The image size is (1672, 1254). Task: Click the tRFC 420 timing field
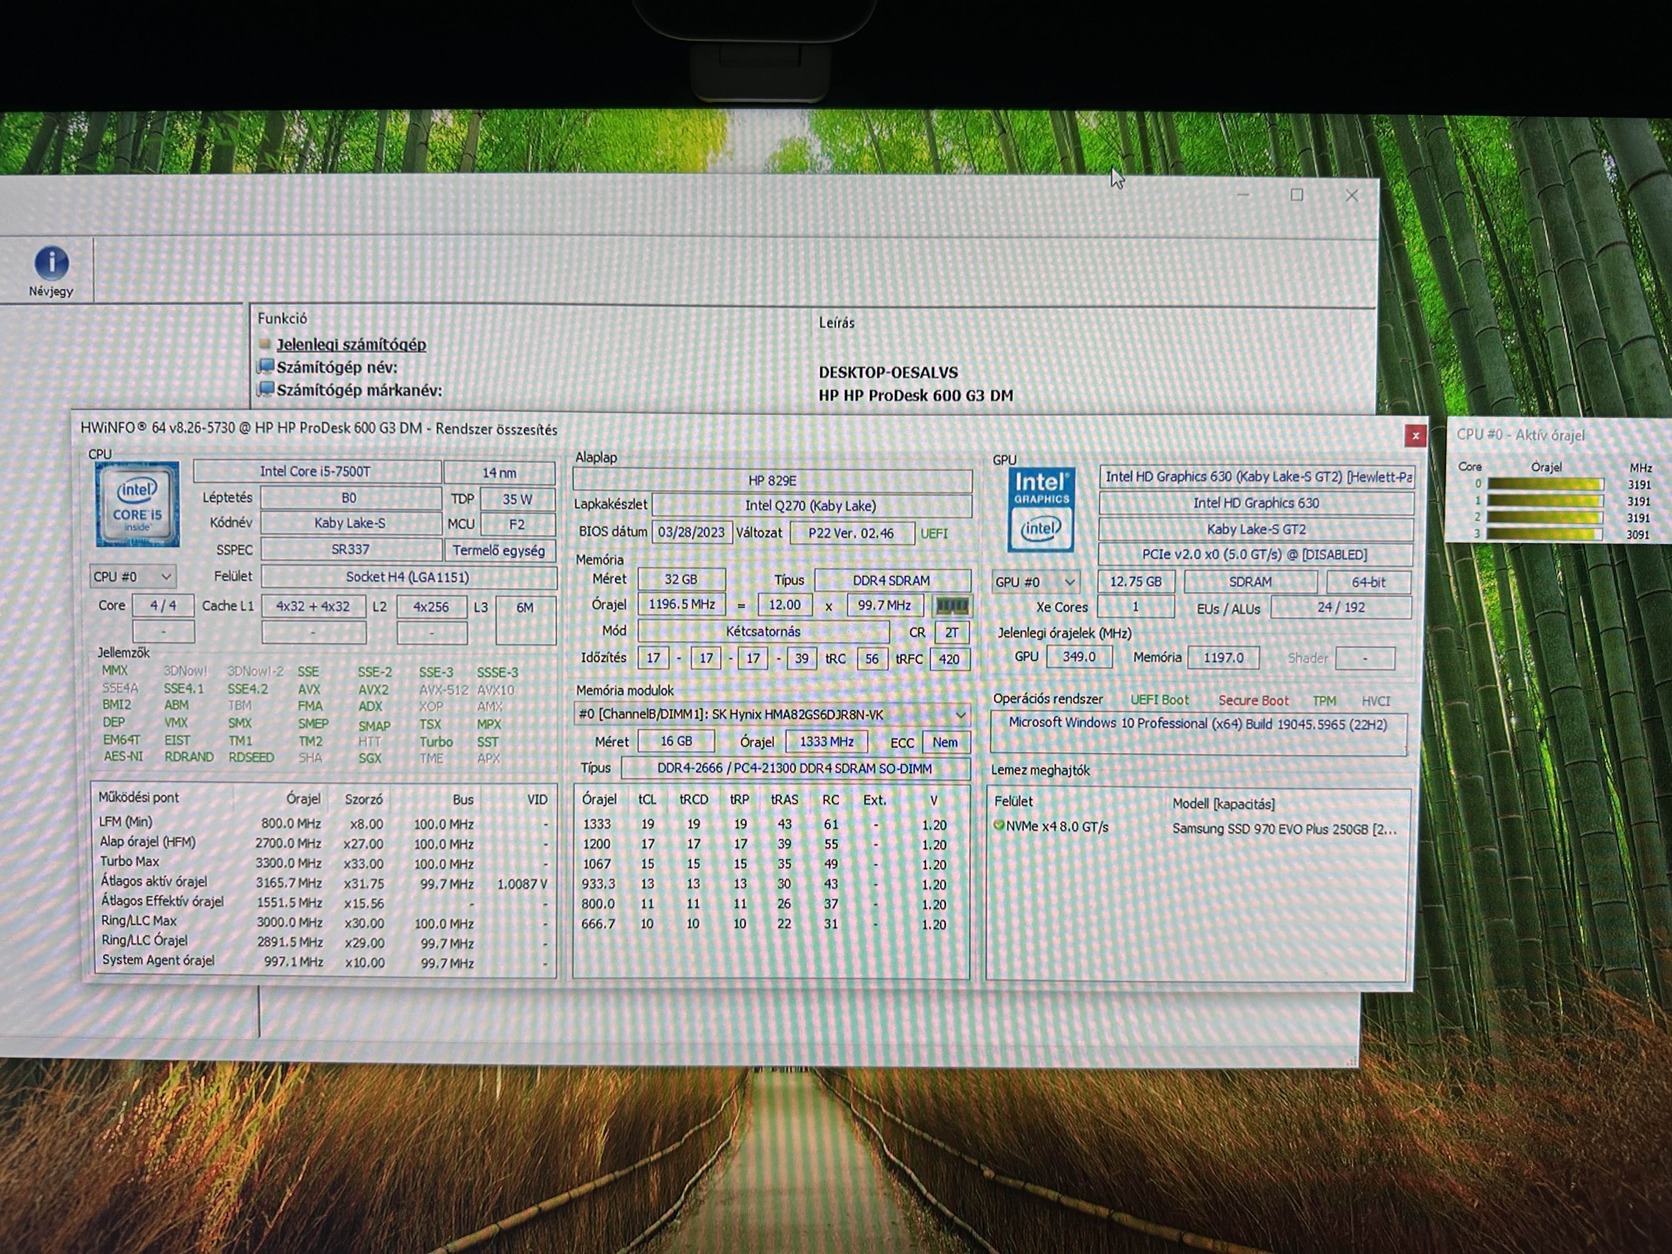click(949, 659)
